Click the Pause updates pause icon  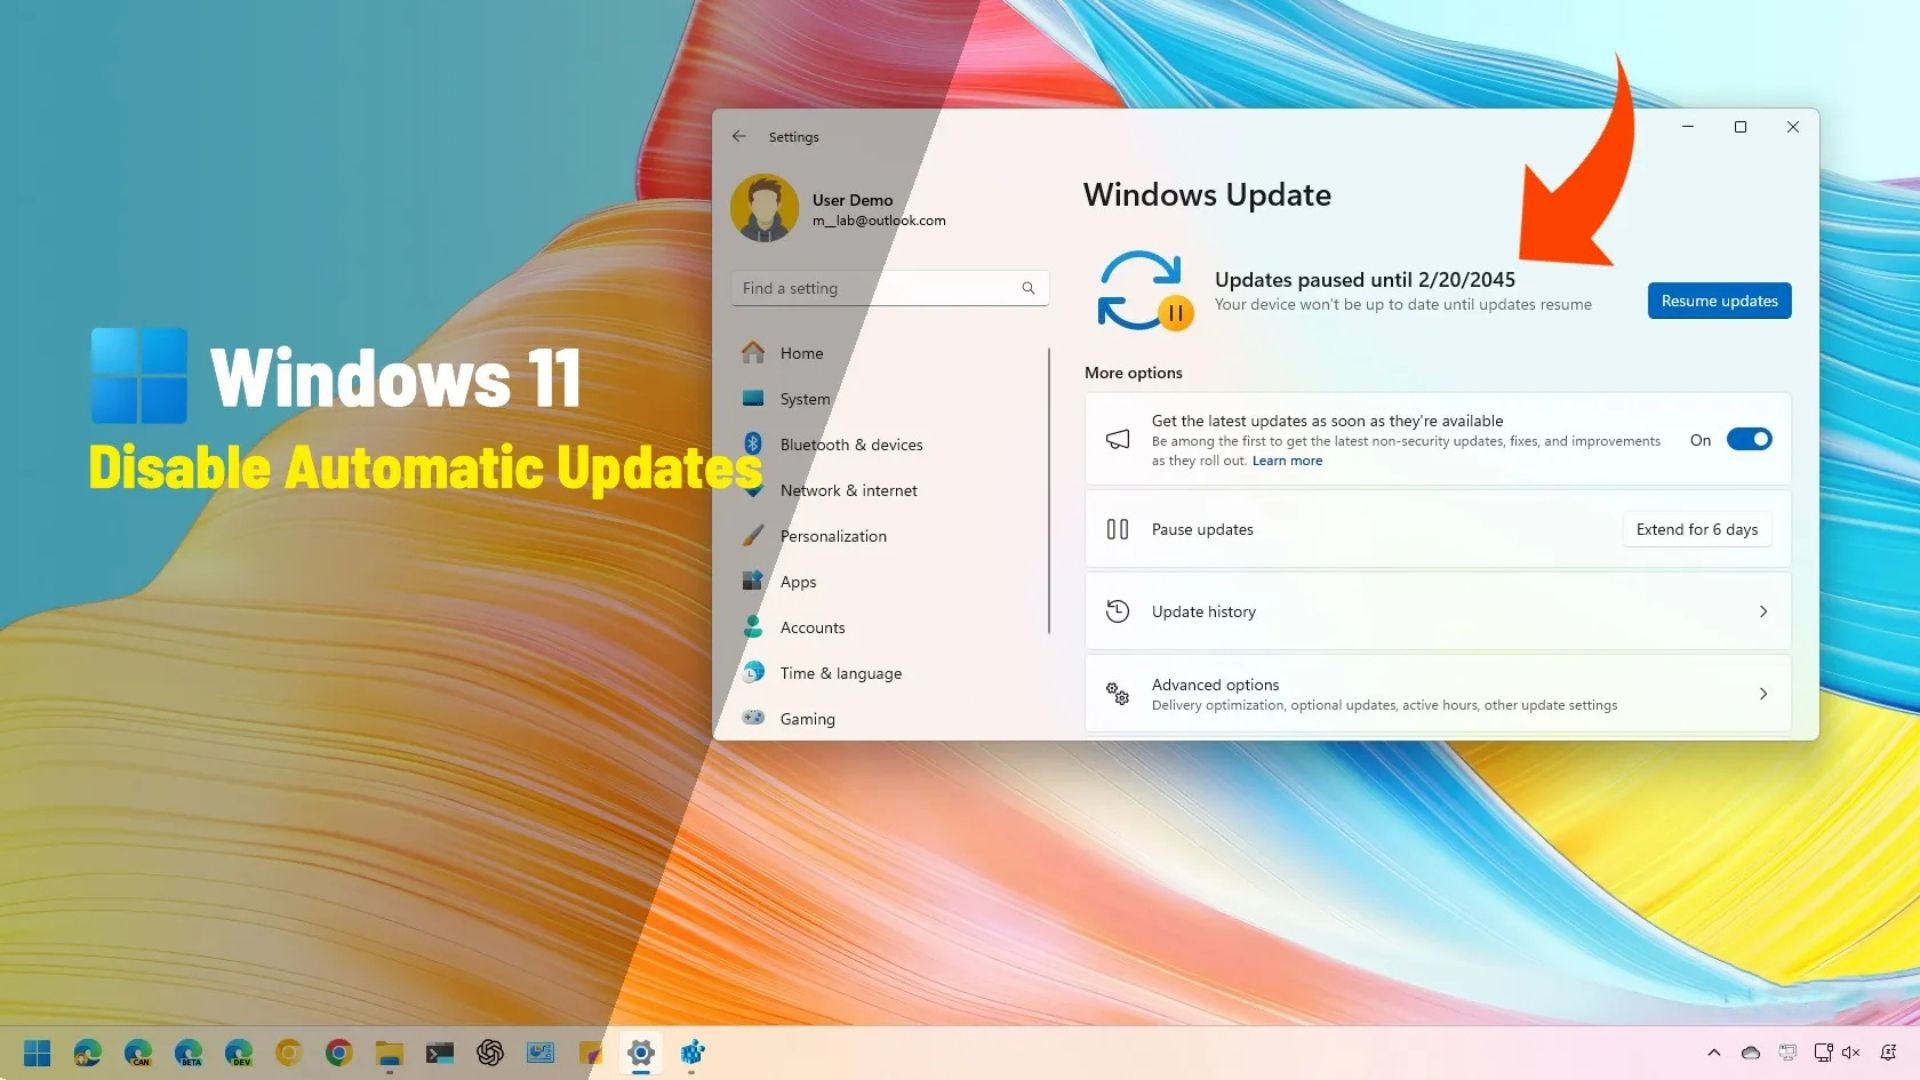click(1117, 529)
